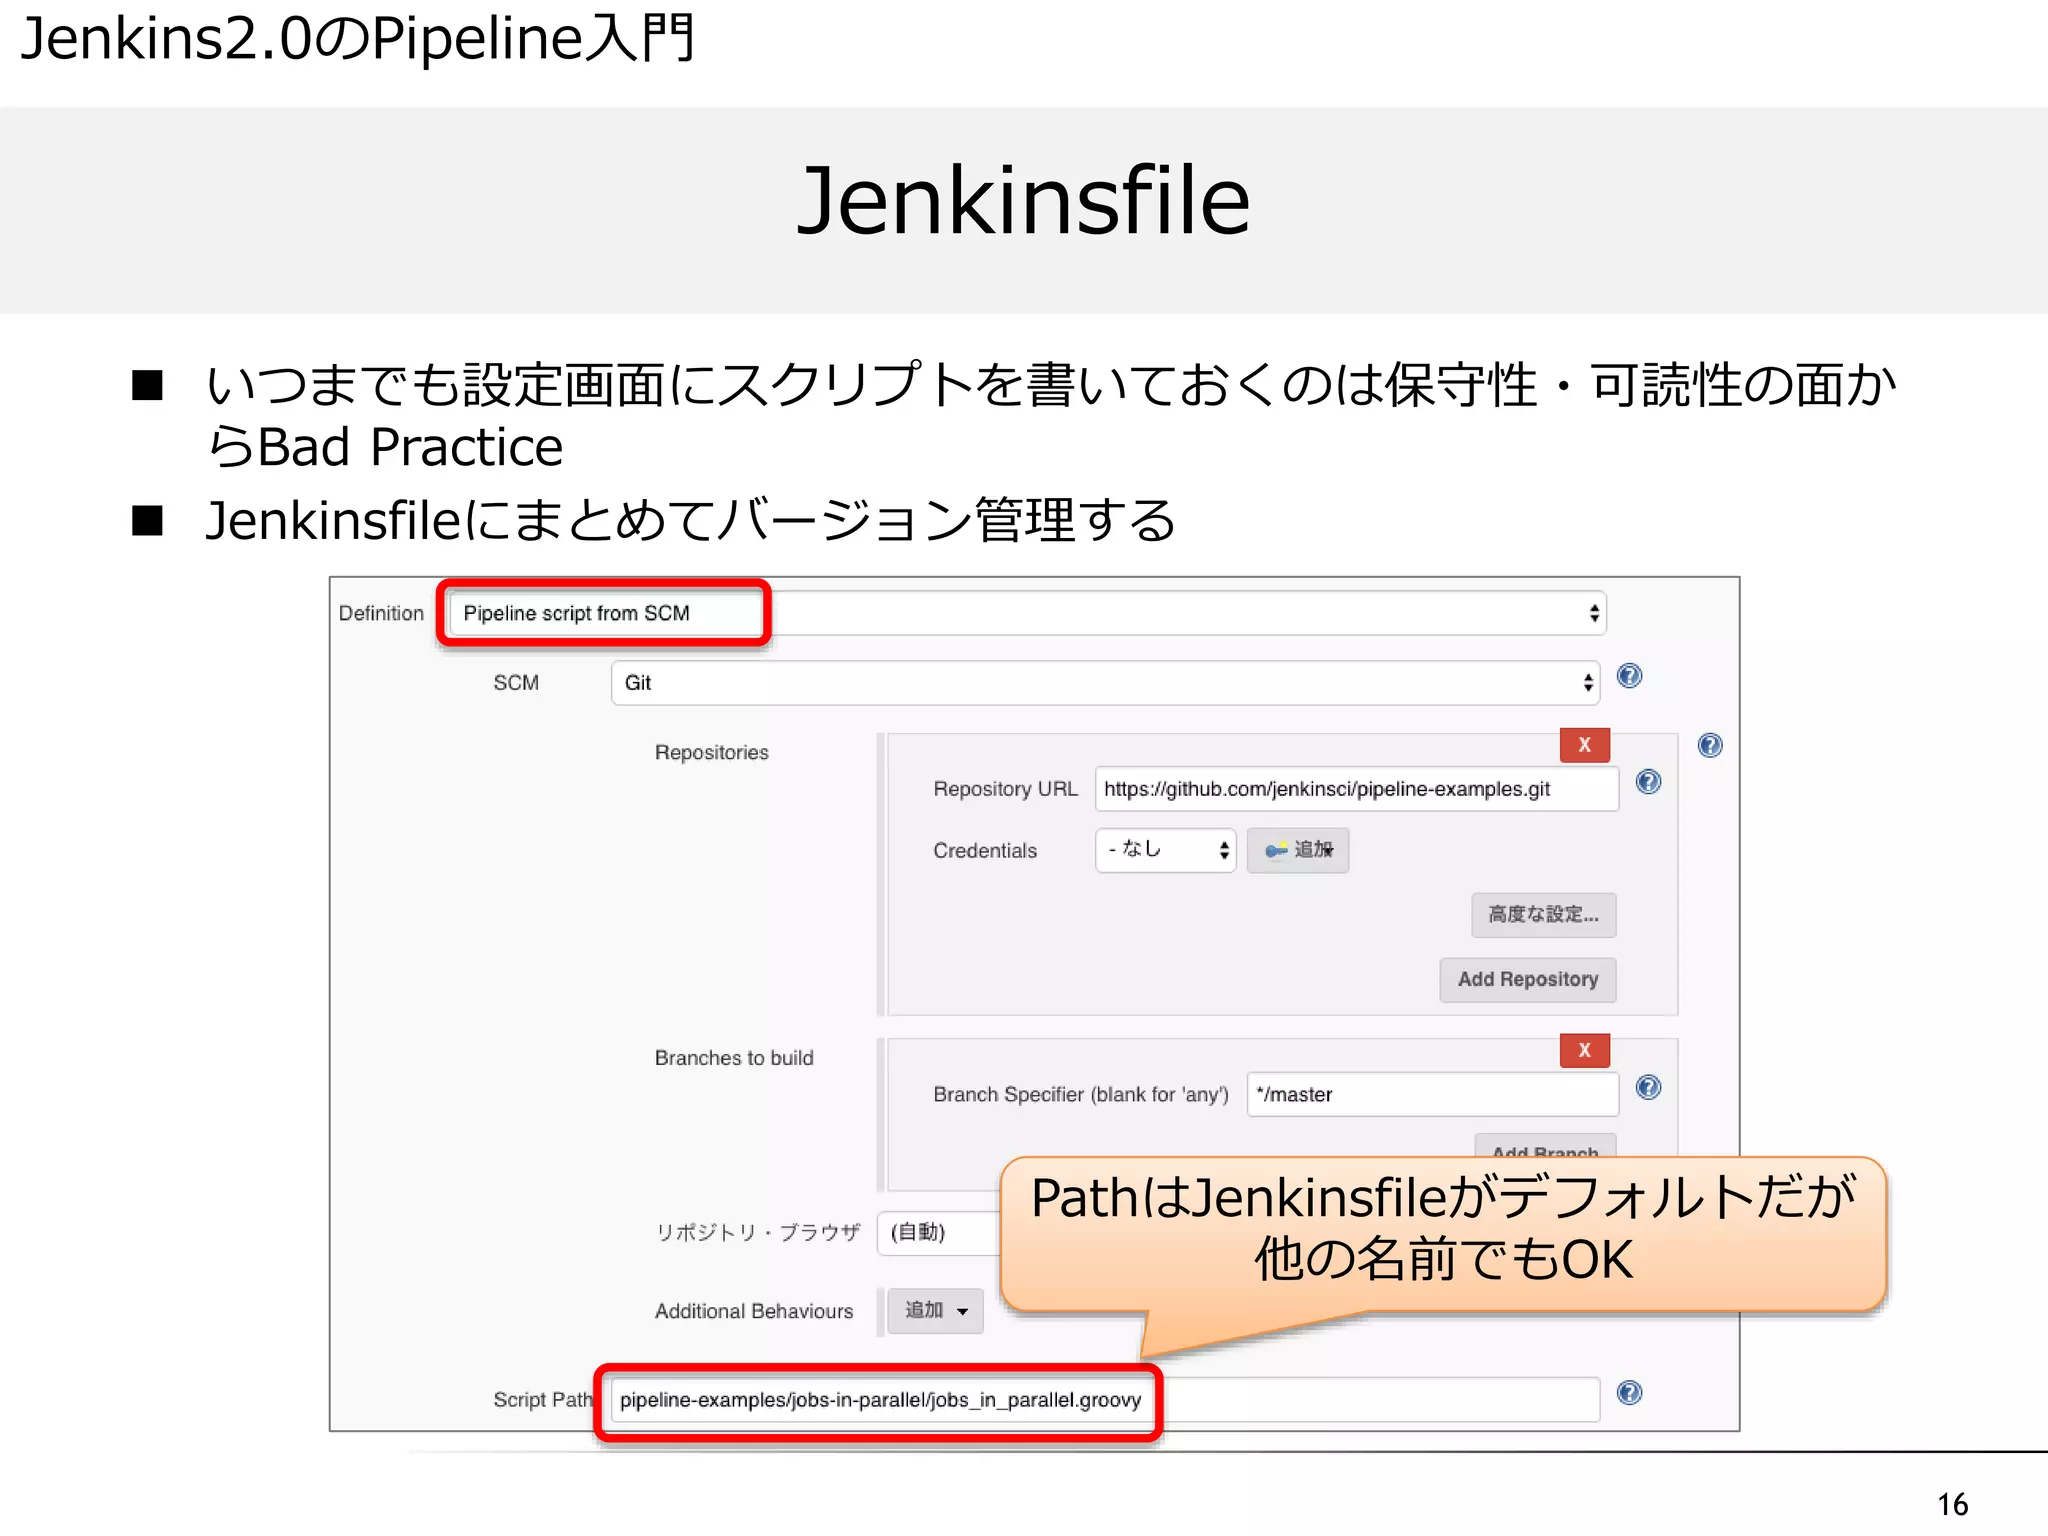This screenshot has height=1536, width=2048.
Task: Click the Additional Behaviours label
Action: click(x=754, y=1312)
